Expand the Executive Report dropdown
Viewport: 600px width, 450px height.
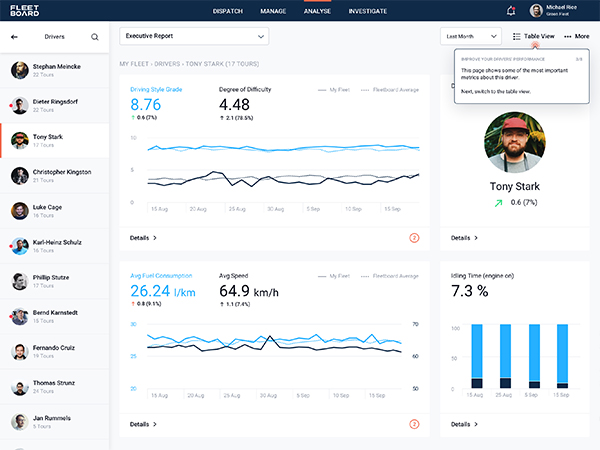tap(194, 36)
